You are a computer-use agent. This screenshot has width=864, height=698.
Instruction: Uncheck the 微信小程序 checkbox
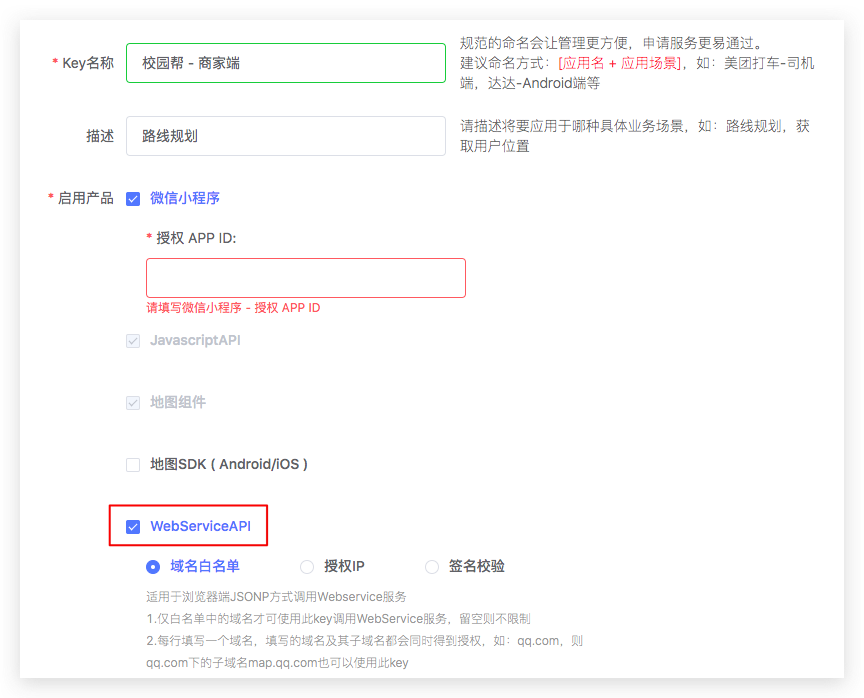[x=133, y=199]
